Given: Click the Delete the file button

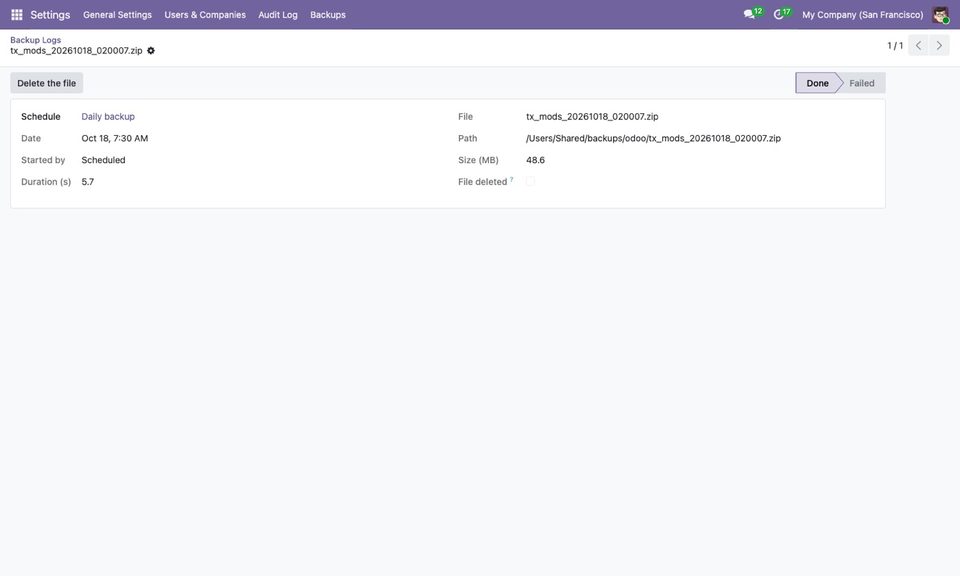Looking at the screenshot, I should click(47, 83).
